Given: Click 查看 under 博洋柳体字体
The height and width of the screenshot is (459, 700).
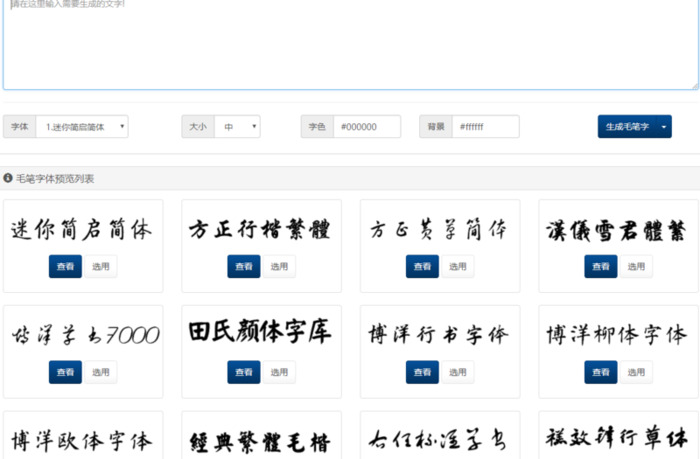Looking at the screenshot, I should (601, 372).
